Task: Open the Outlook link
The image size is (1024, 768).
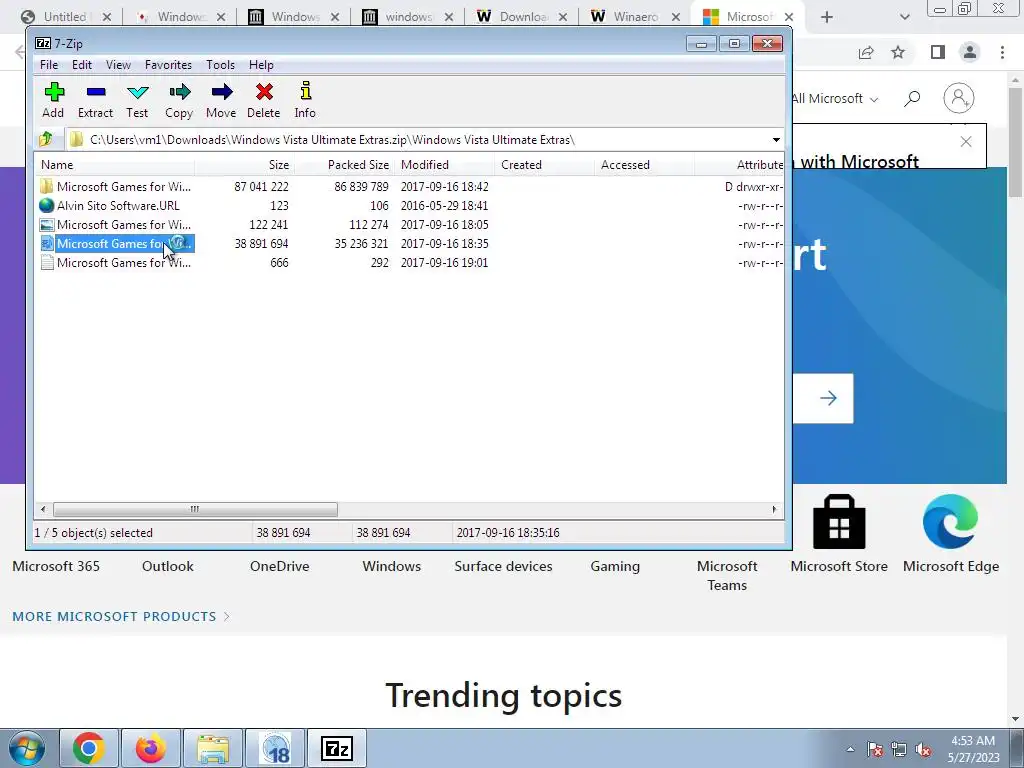Action: coord(168,566)
